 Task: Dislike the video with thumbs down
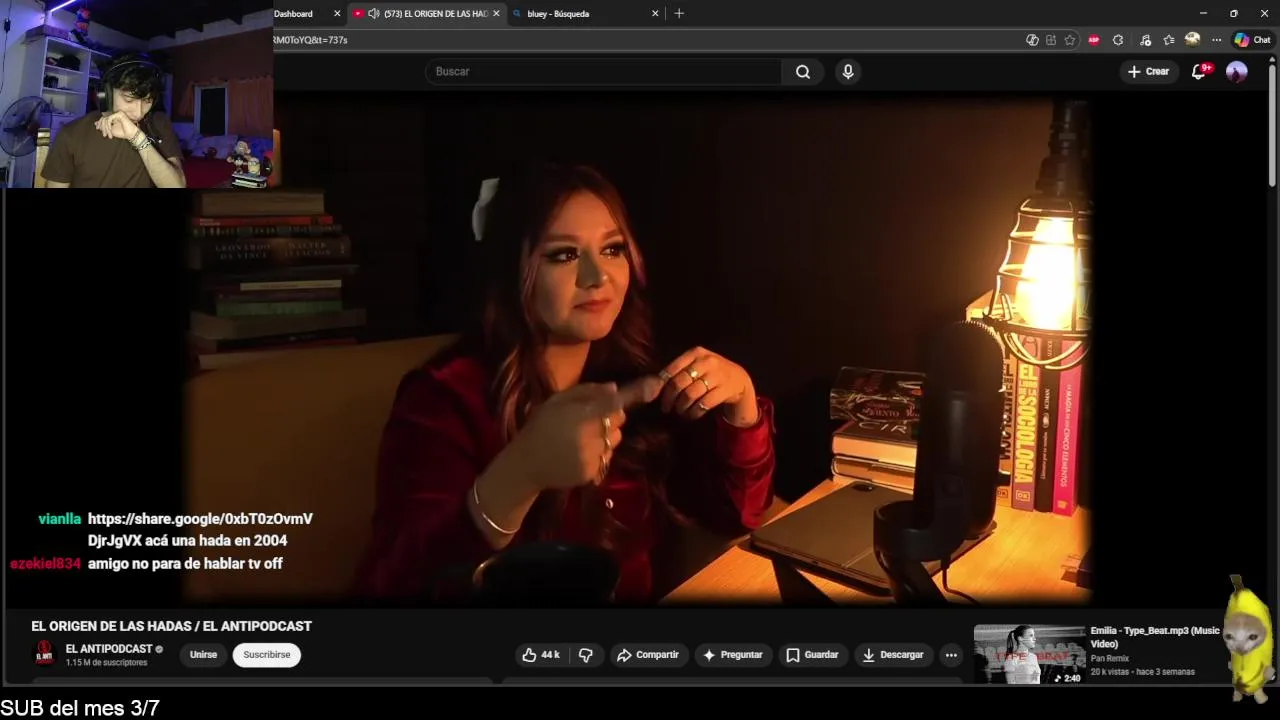click(x=586, y=655)
